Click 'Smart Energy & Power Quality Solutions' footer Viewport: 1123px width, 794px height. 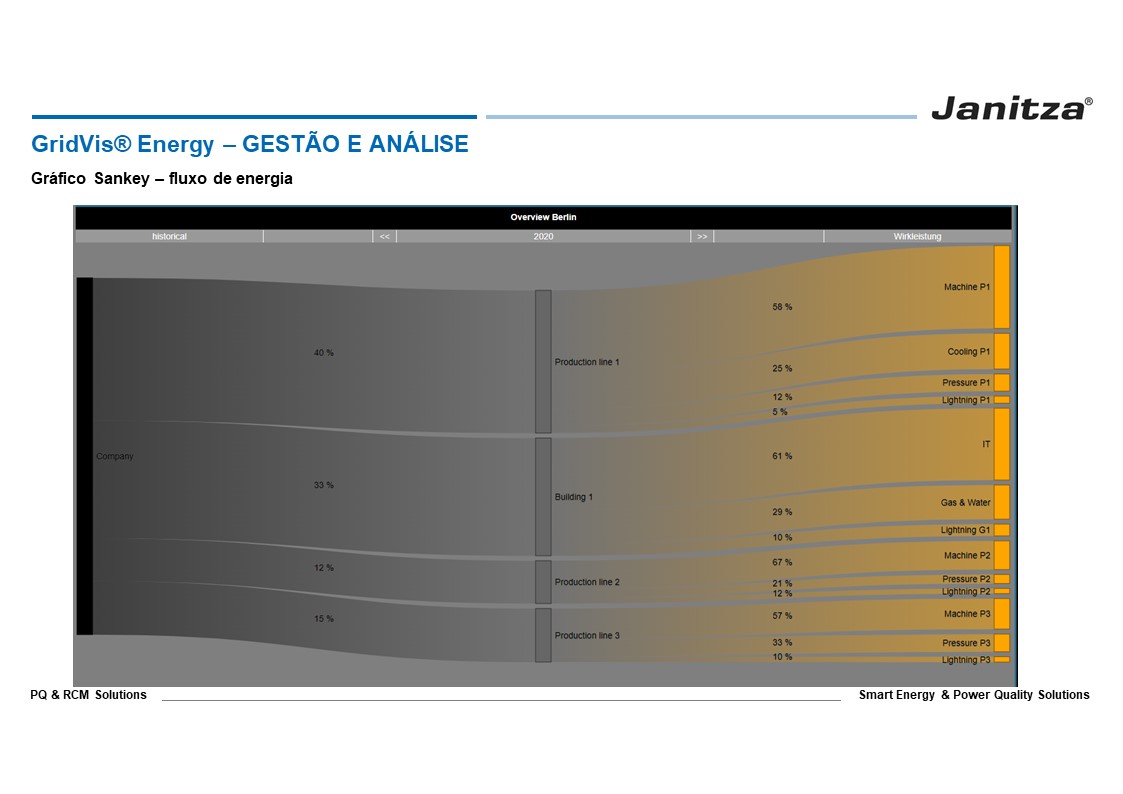click(x=974, y=694)
